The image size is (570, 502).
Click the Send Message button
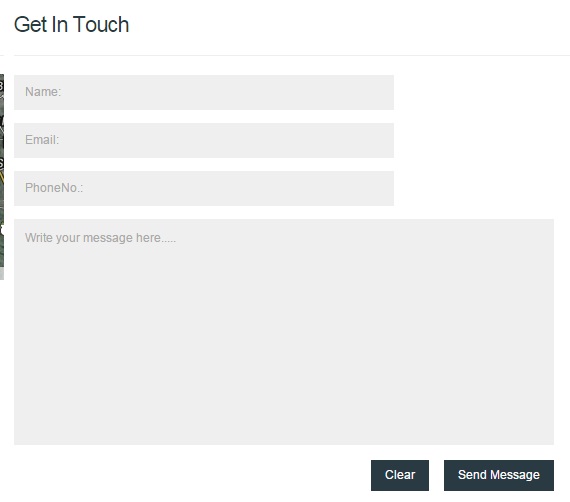pyautogui.click(x=499, y=475)
